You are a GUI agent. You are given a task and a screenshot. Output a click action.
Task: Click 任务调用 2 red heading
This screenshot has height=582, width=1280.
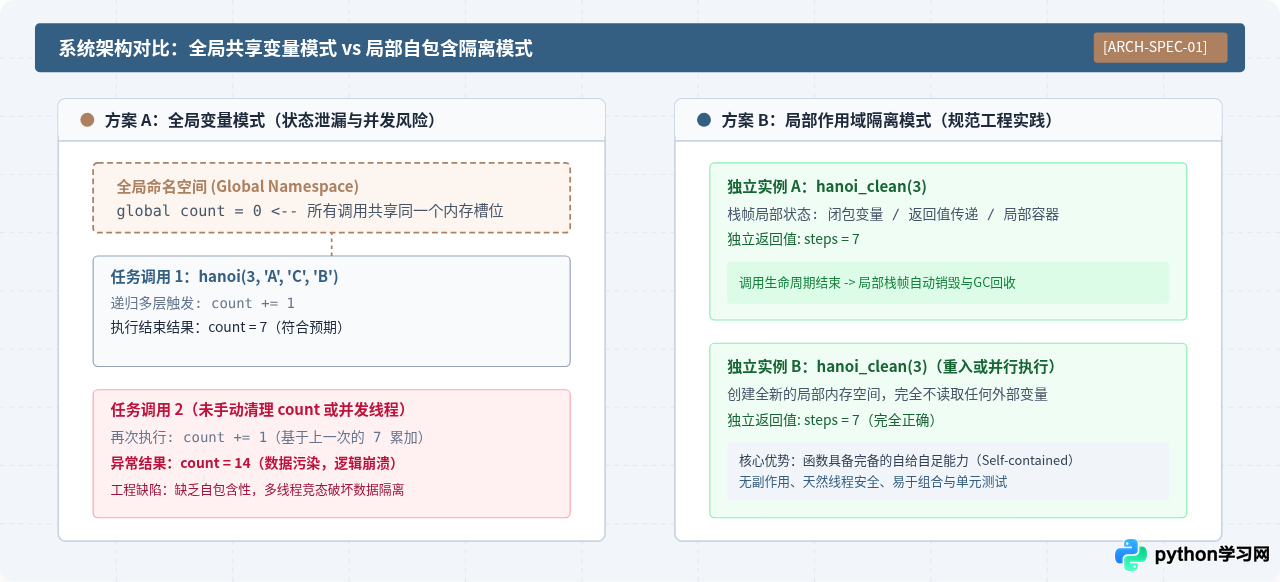click(258, 410)
